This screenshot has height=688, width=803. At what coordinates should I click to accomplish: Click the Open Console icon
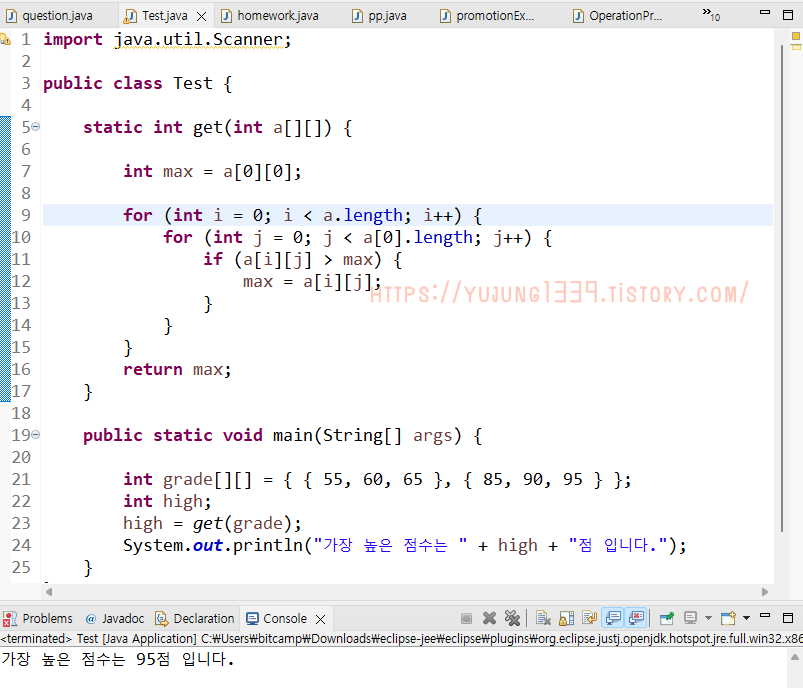pos(728,619)
